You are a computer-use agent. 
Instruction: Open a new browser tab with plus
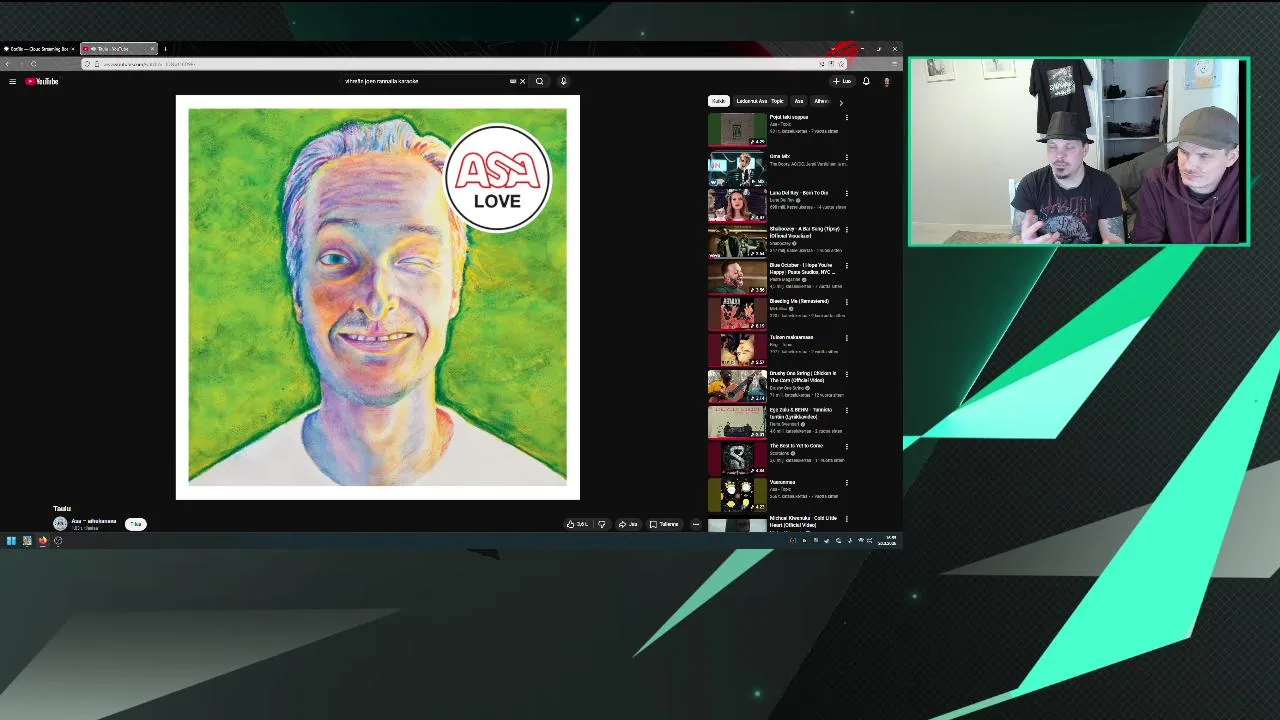pyautogui.click(x=165, y=48)
